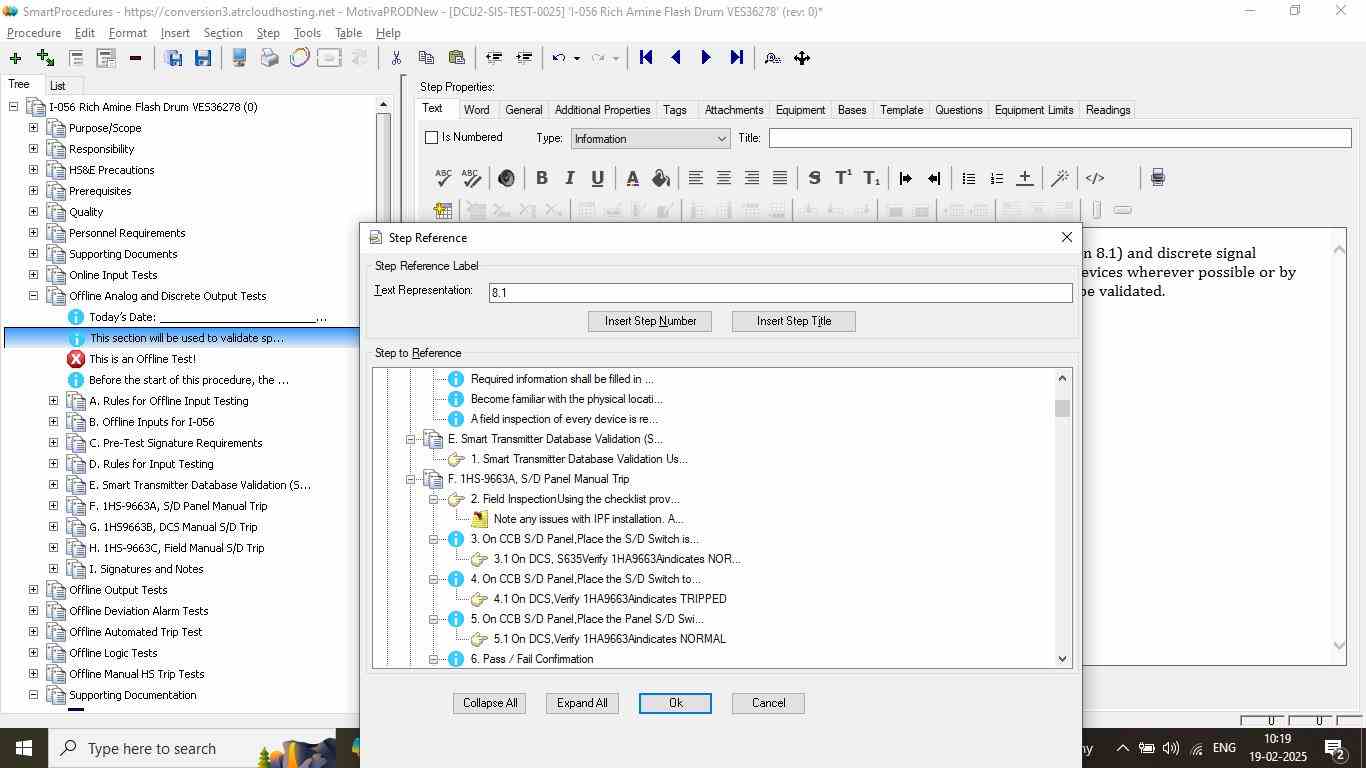This screenshot has width=1366, height=768.
Task: Open the undo history dropdown arrow
Action: pos(577,58)
